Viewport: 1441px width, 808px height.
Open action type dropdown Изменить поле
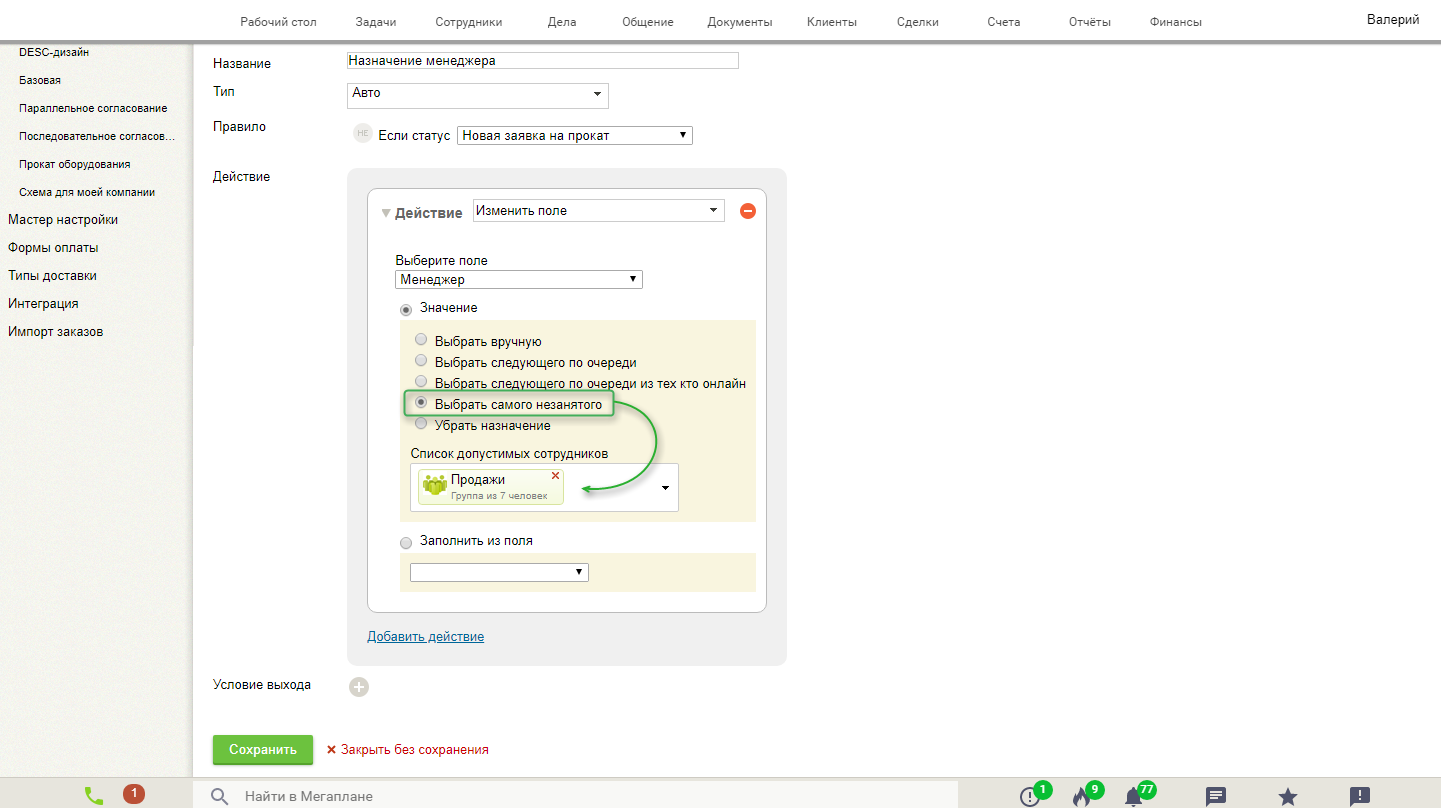[598, 211]
